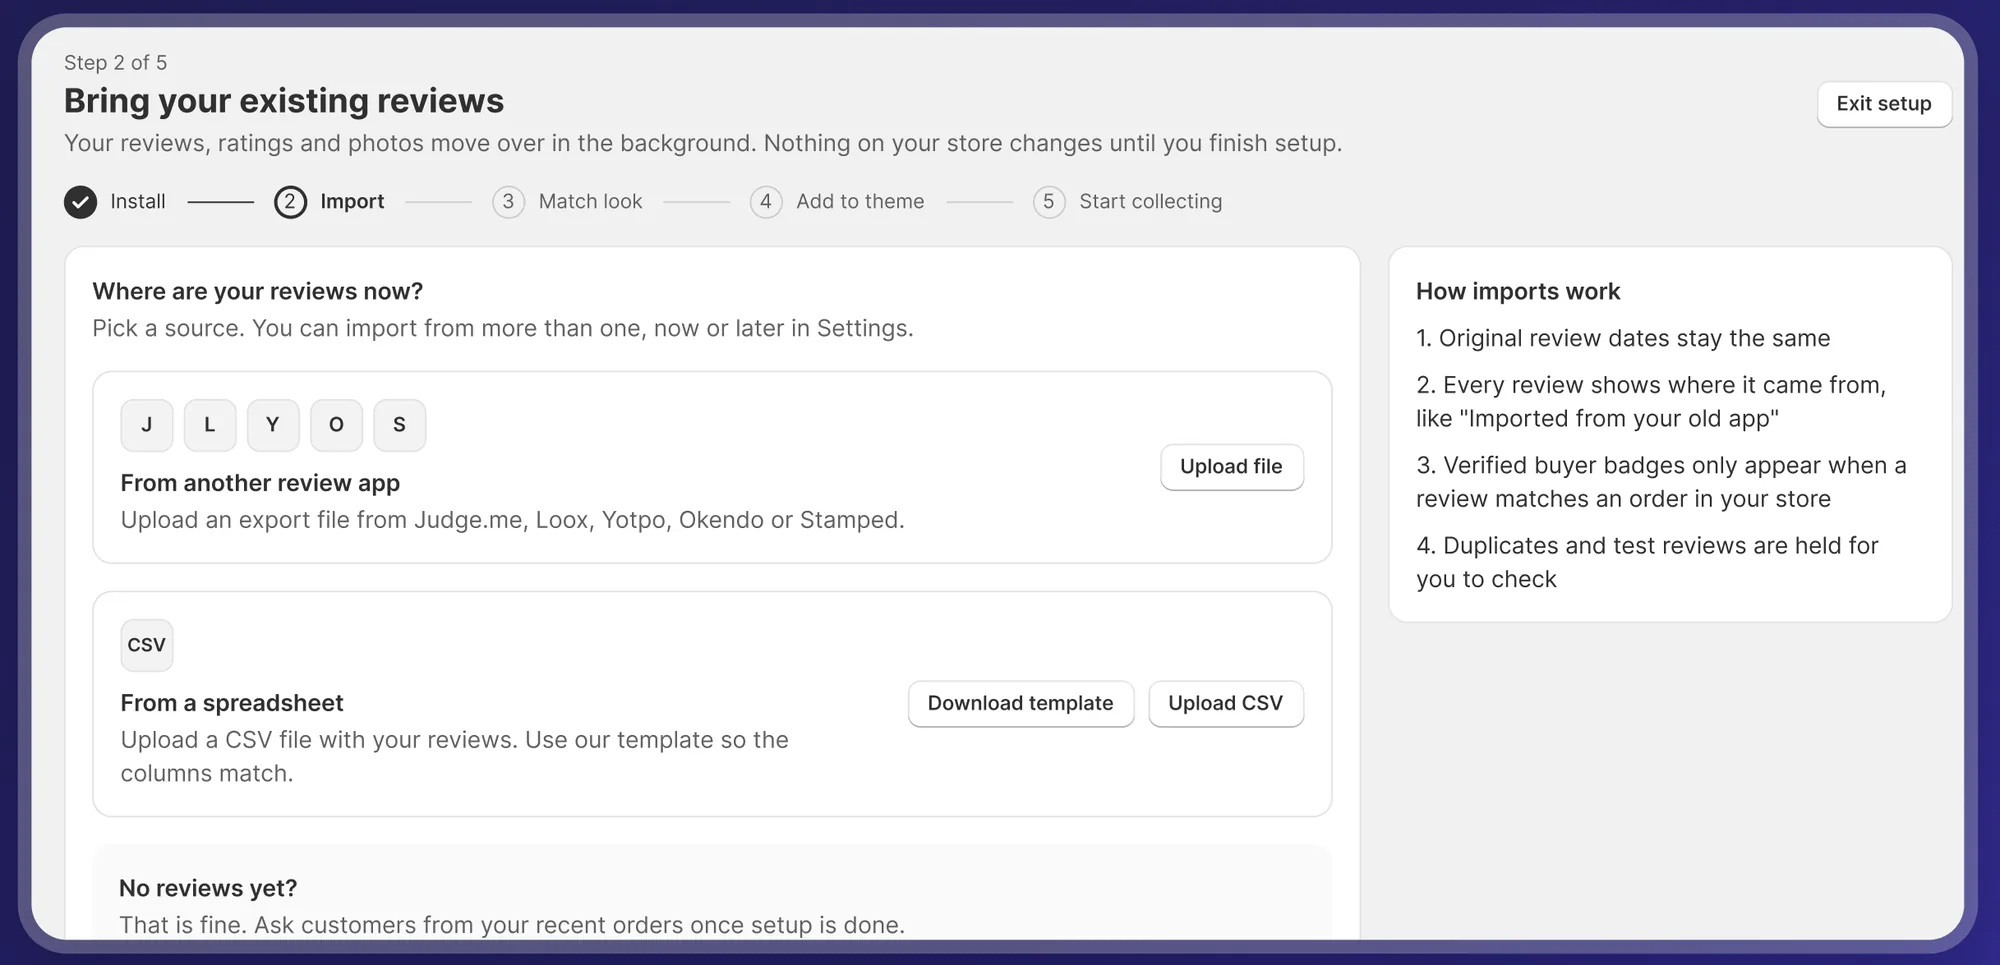Click the Download template button
Screen dimensions: 2000x965
tap(1020, 704)
